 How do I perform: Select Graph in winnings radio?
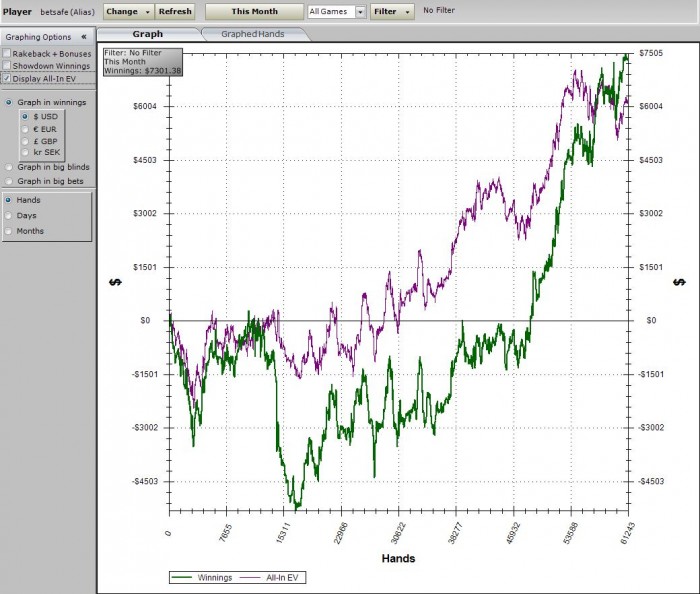point(8,102)
